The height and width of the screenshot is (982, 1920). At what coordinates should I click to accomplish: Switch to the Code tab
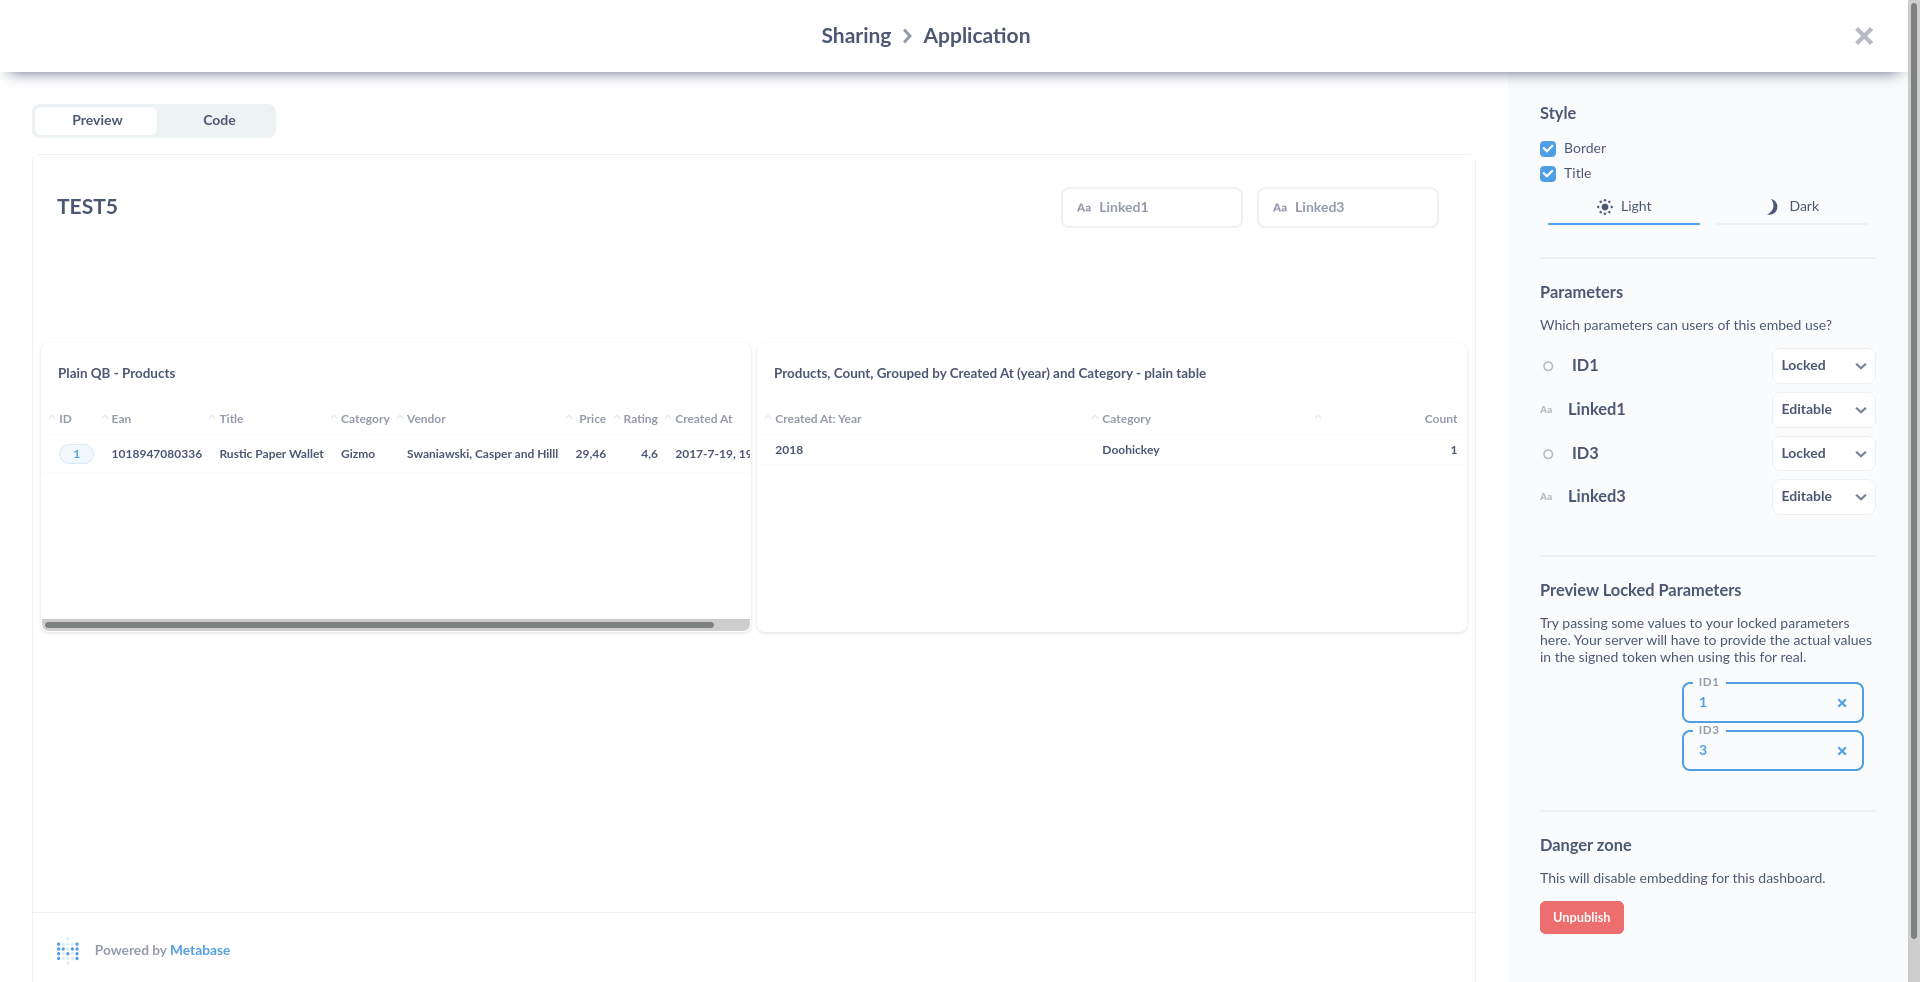(218, 120)
